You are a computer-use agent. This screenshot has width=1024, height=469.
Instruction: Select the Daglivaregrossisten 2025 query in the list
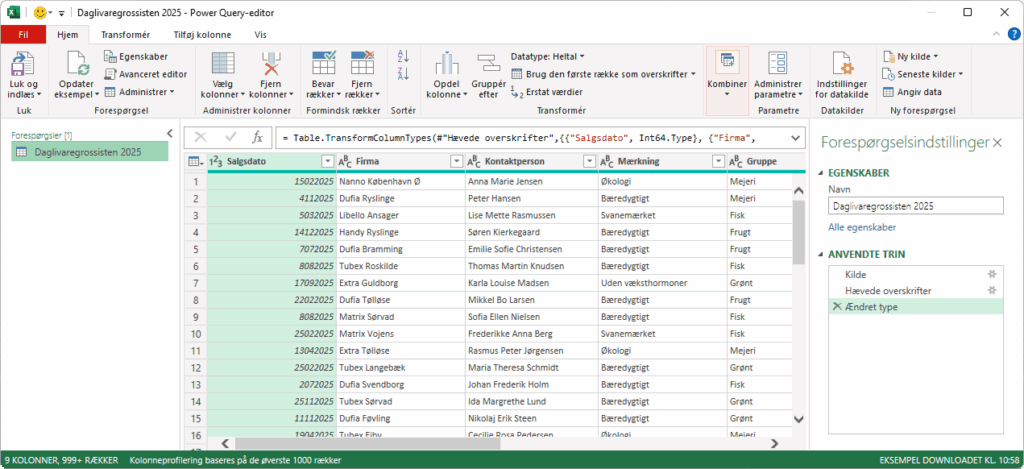click(89, 152)
